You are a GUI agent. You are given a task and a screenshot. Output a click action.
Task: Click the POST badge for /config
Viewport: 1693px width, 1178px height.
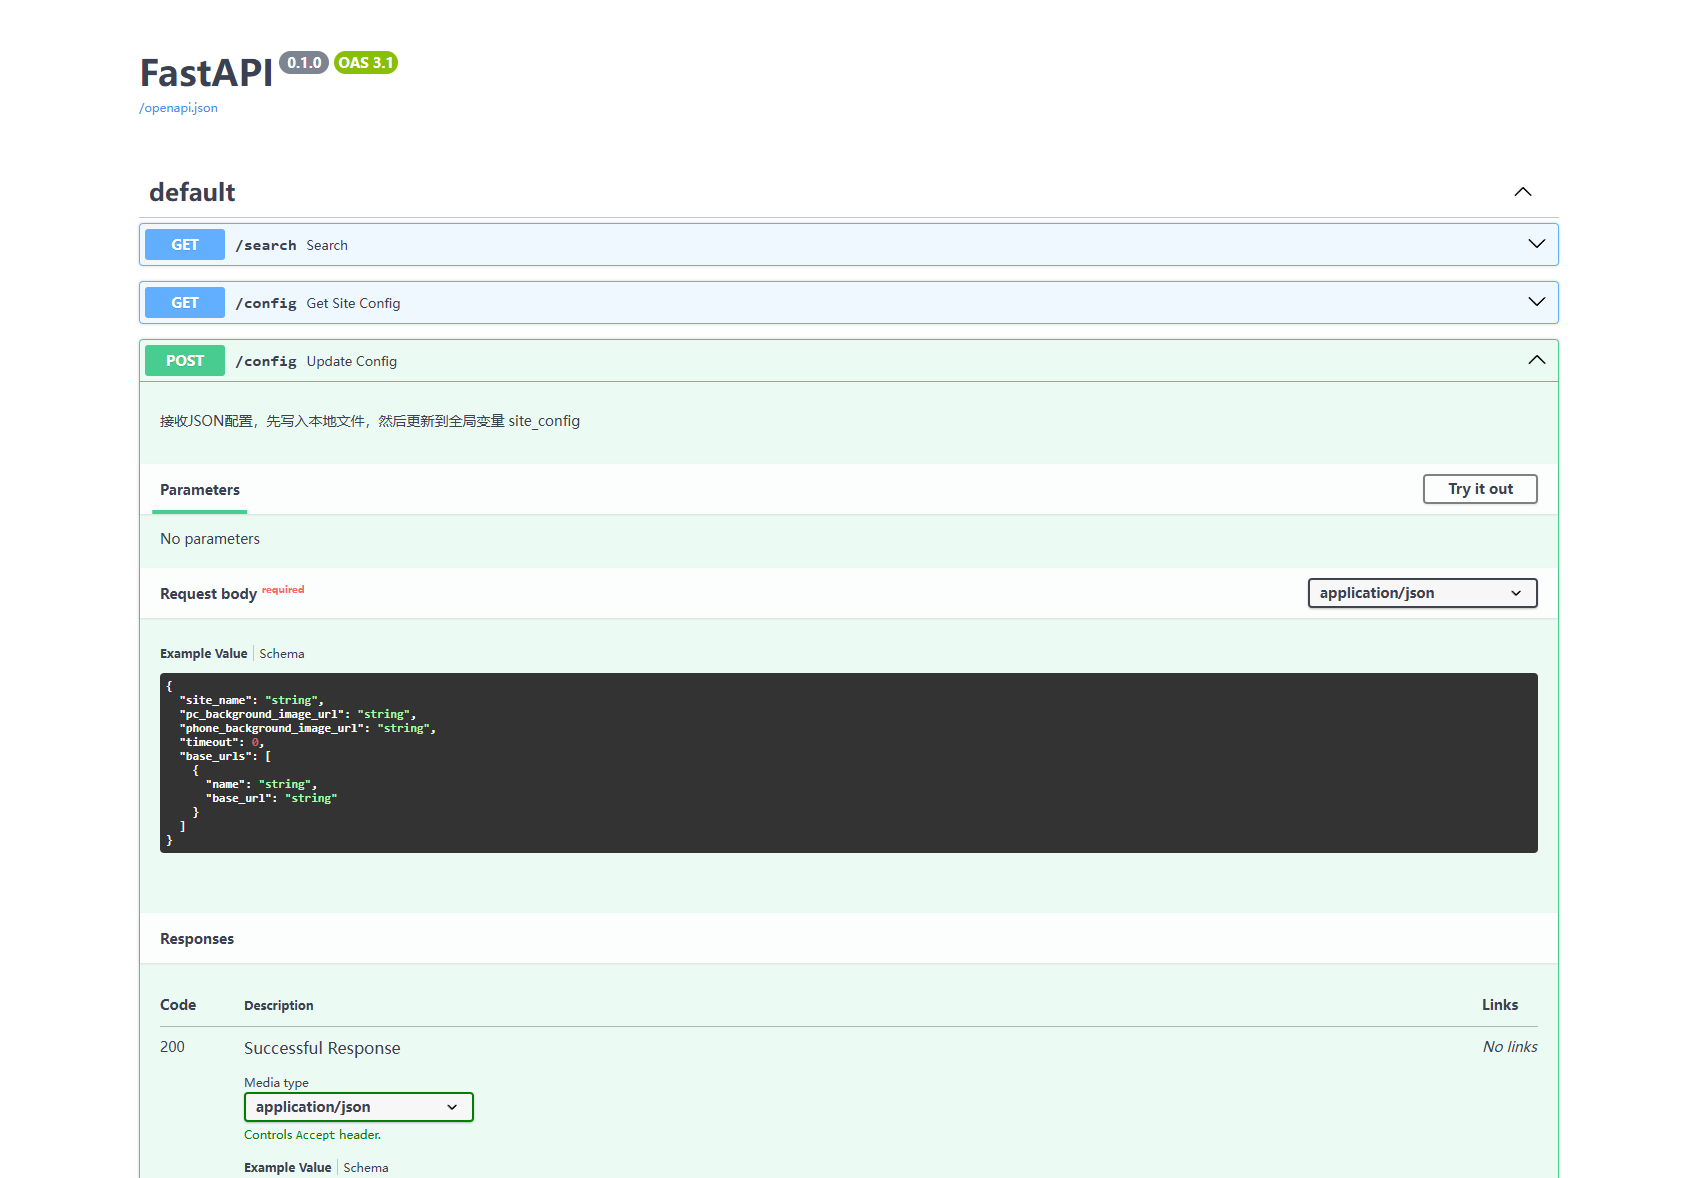coord(185,361)
